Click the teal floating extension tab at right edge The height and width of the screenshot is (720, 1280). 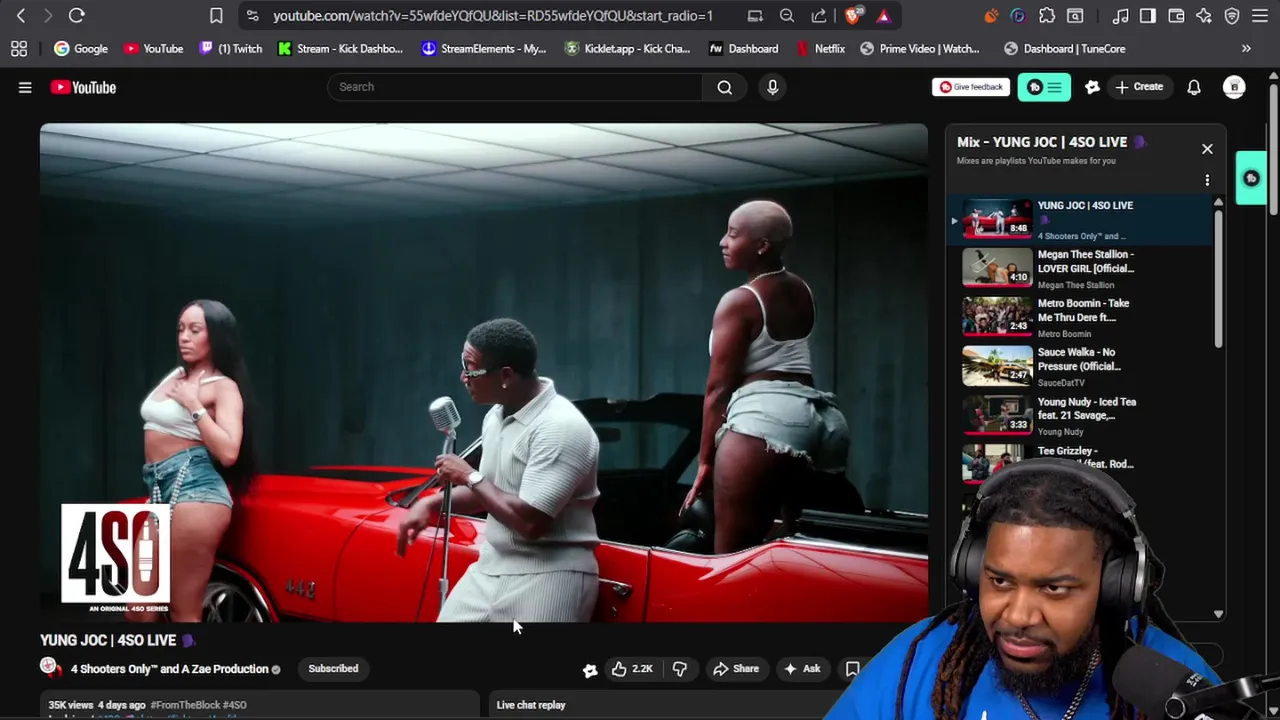coord(1251,178)
